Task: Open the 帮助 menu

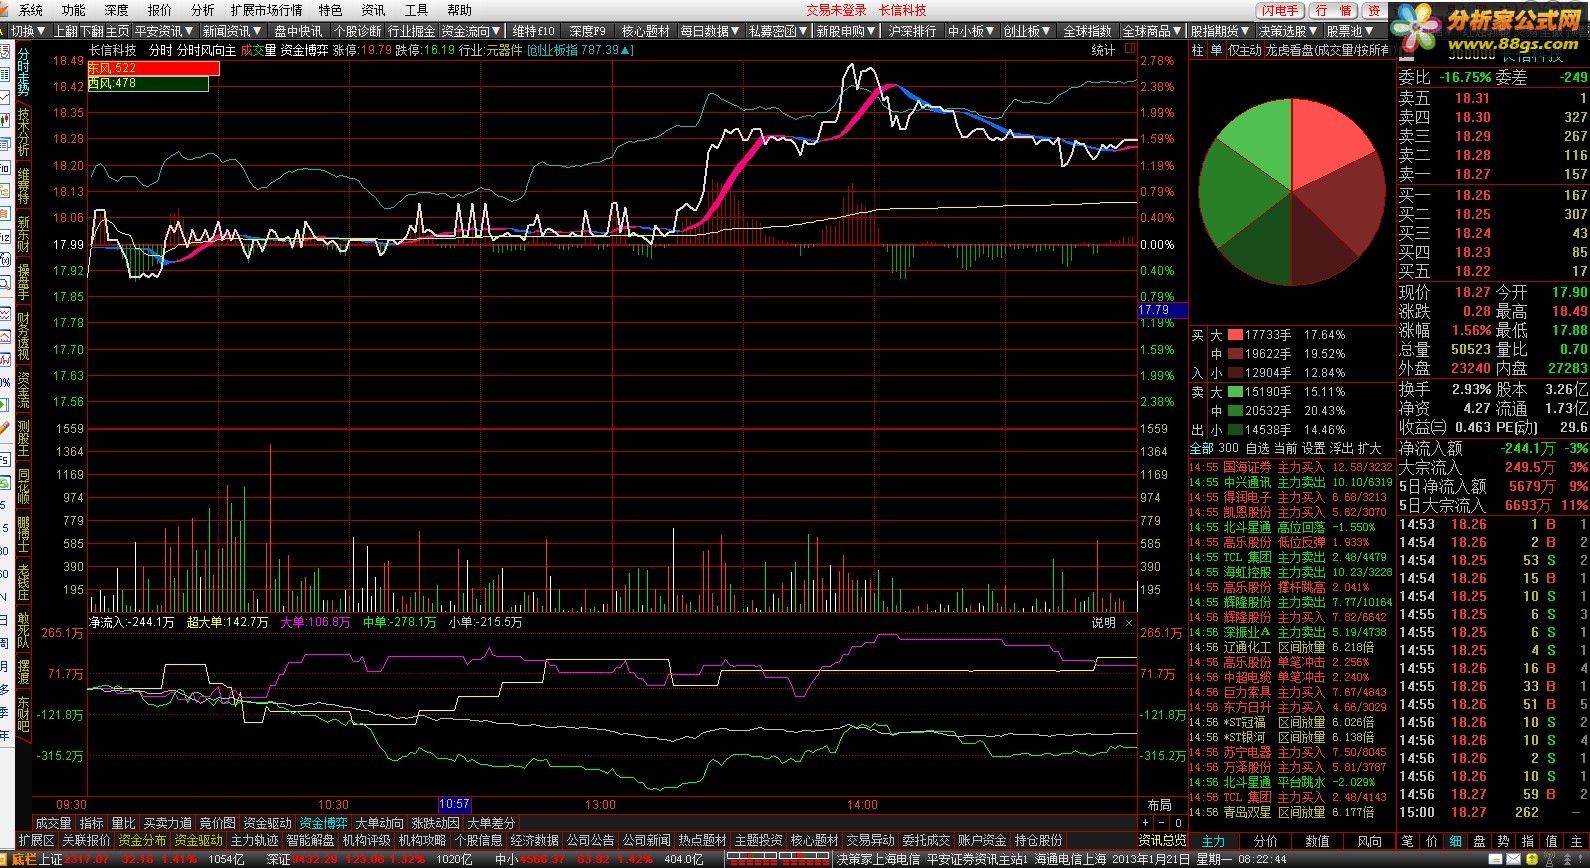Action: tap(459, 10)
